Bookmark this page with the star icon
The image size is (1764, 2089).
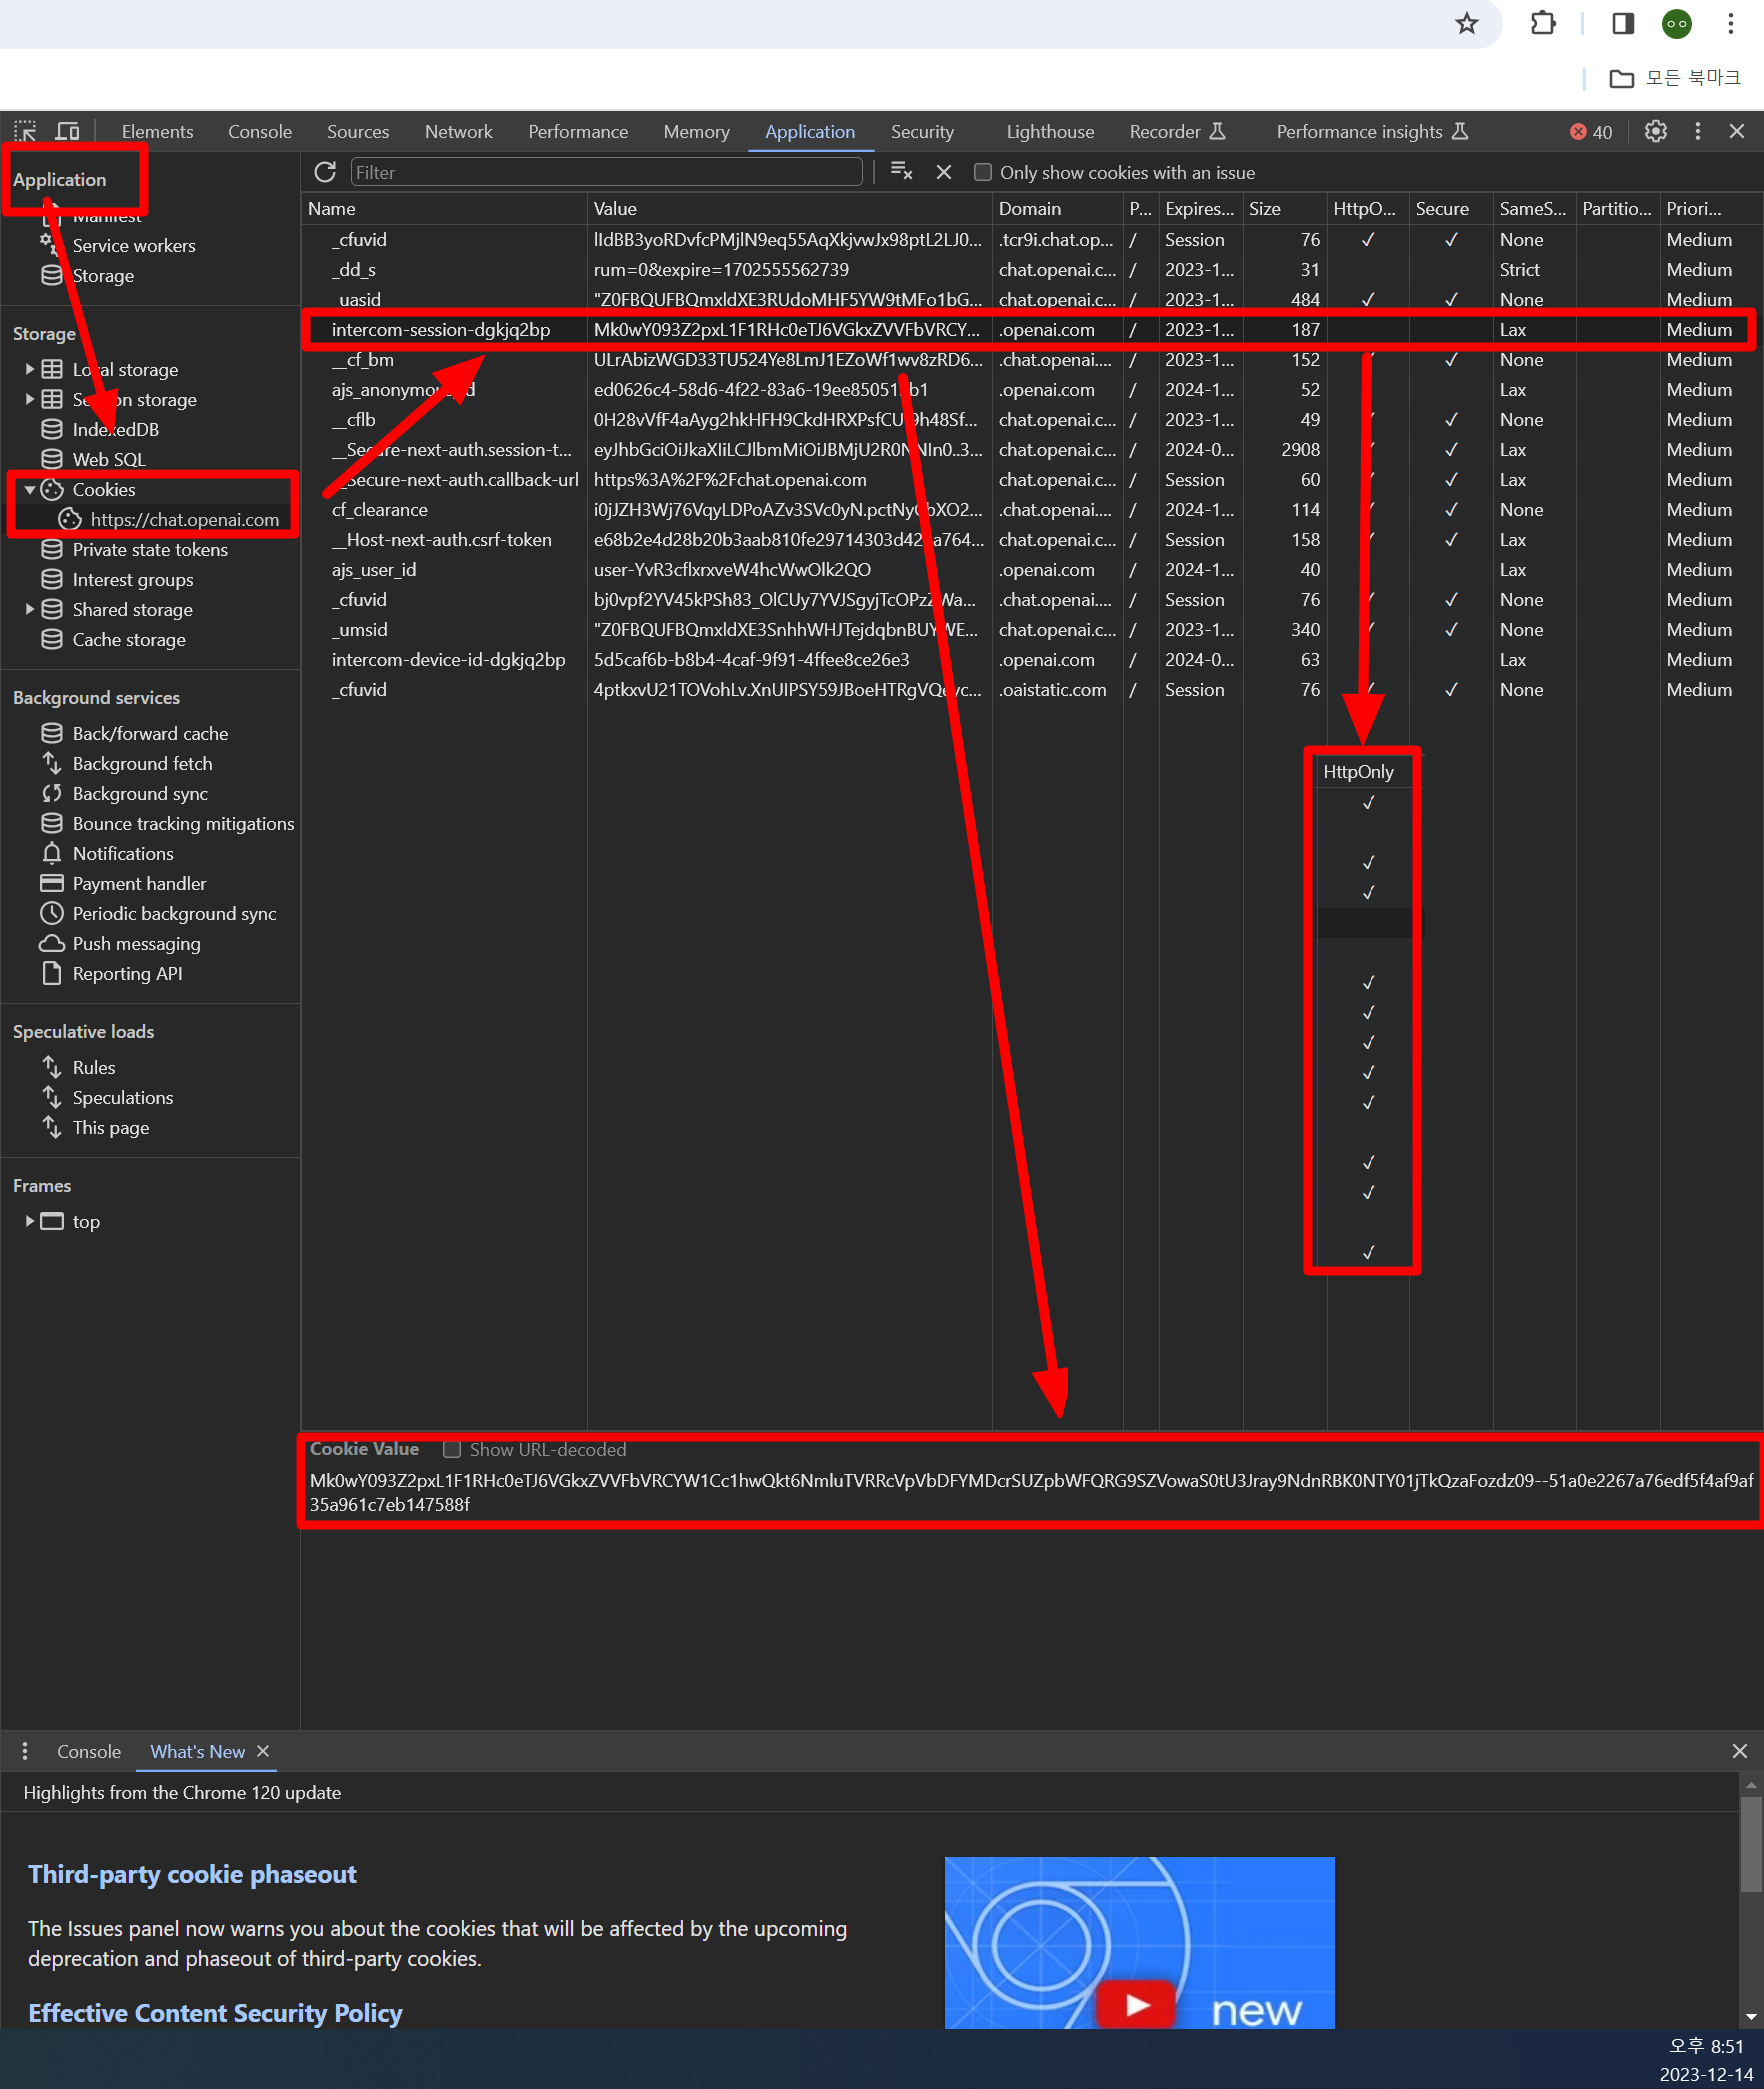(1466, 24)
